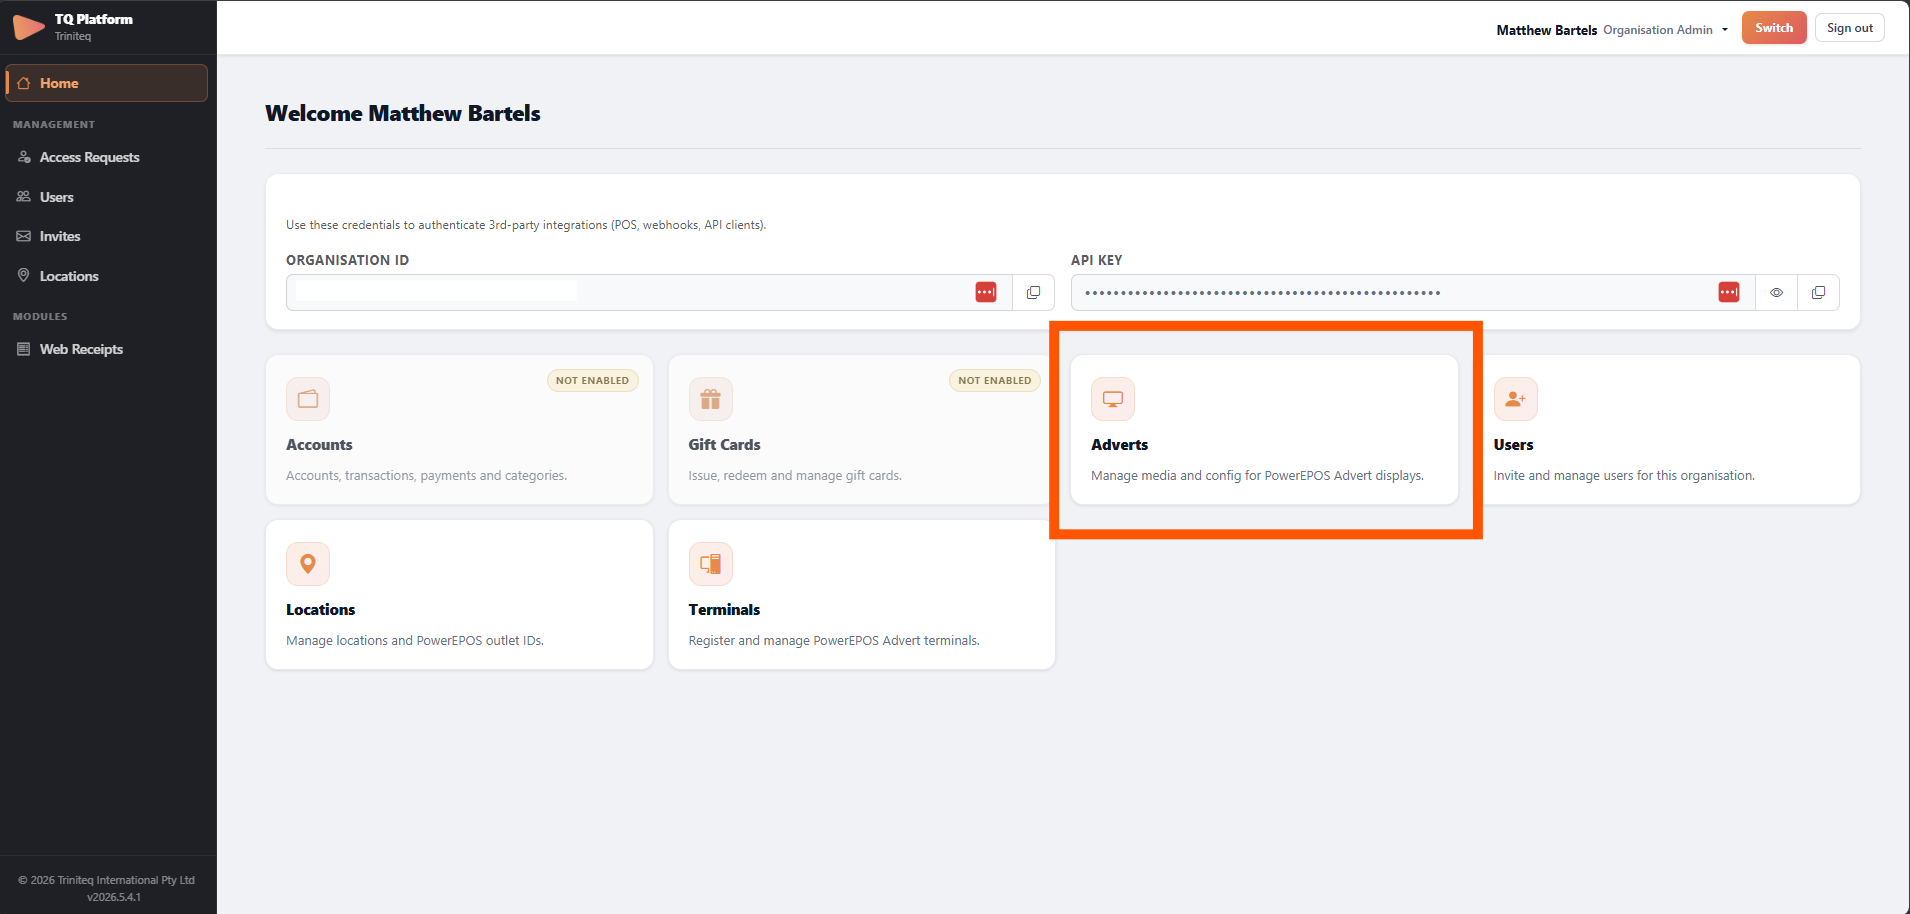Click the Users card person-plus icon
1910x914 pixels.
pyautogui.click(x=1516, y=399)
